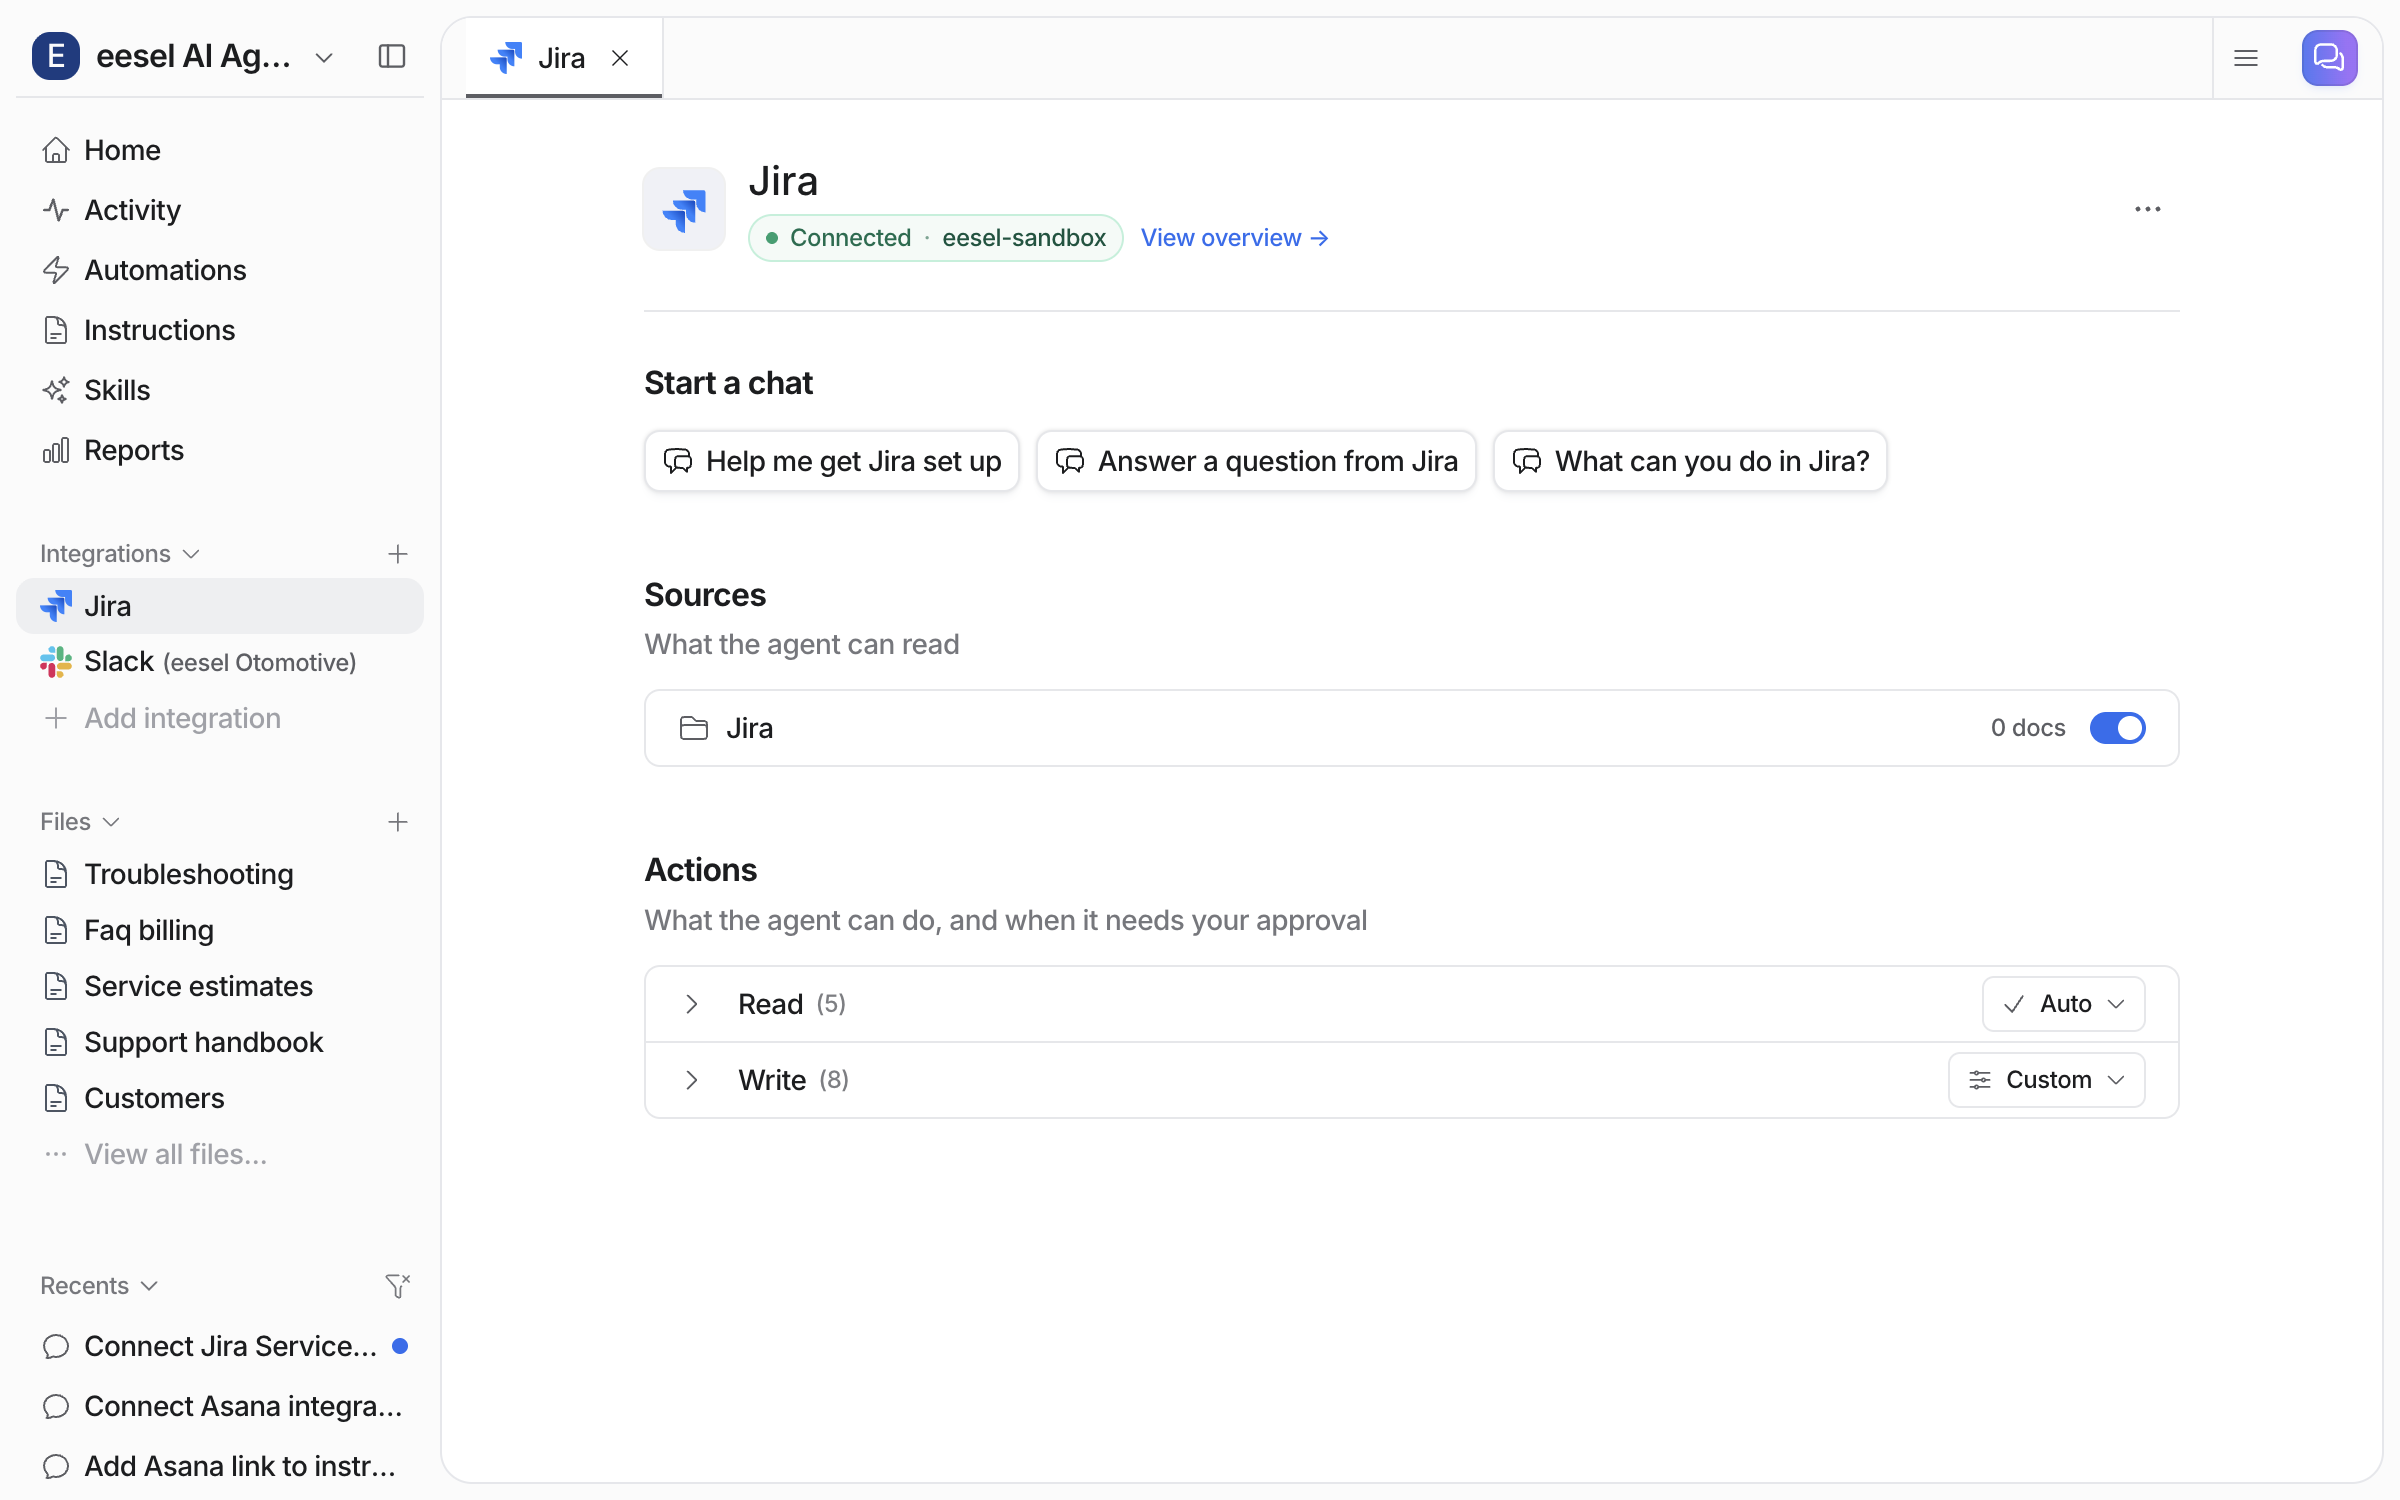The height and width of the screenshot is (1500, 2400).
Task: Open the Skills page
Action: click(220, 390)
